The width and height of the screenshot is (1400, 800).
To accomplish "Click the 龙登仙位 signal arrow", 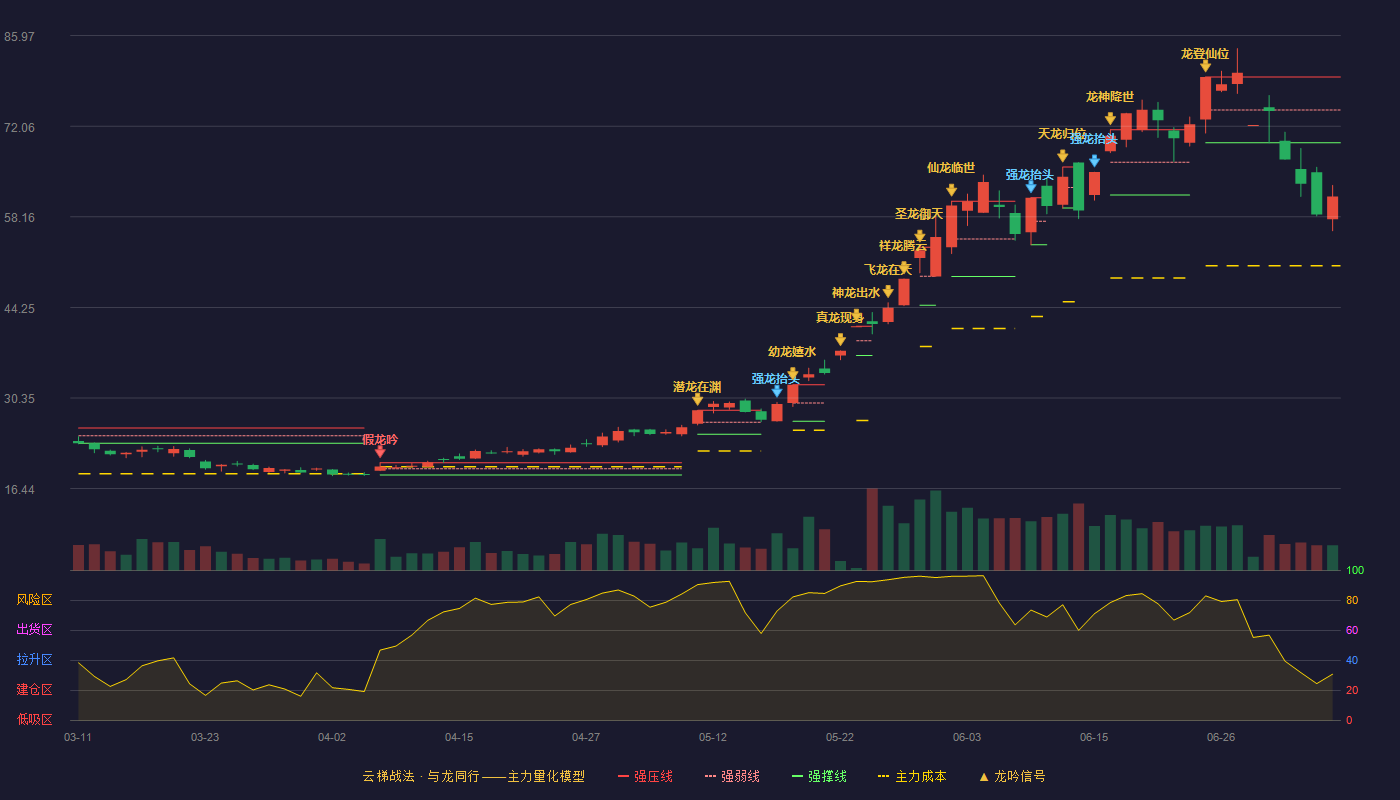I will click(x=1205, y=66).
